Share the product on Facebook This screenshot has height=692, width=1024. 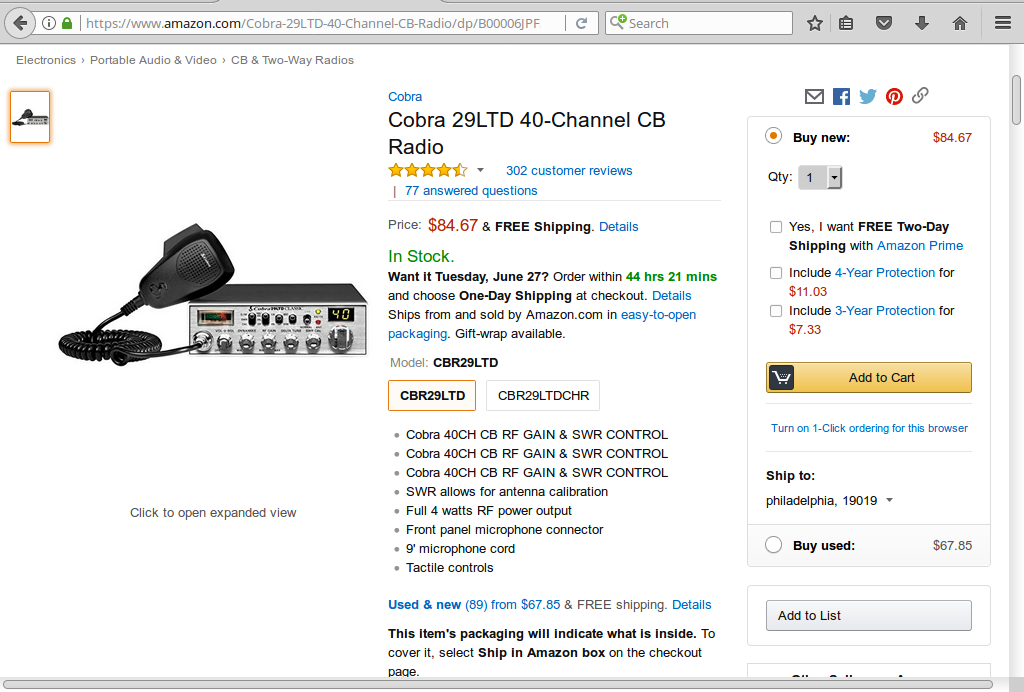841,96
